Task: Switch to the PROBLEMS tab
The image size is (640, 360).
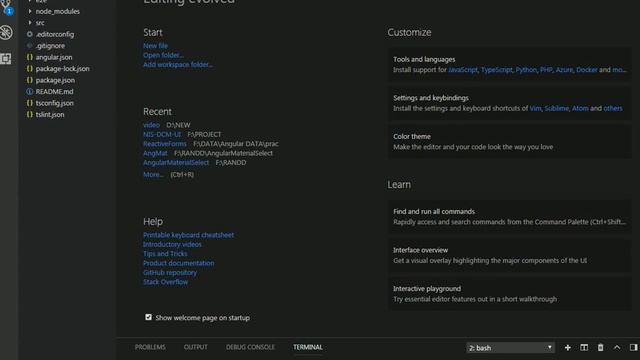Action: tap(150, 347)
